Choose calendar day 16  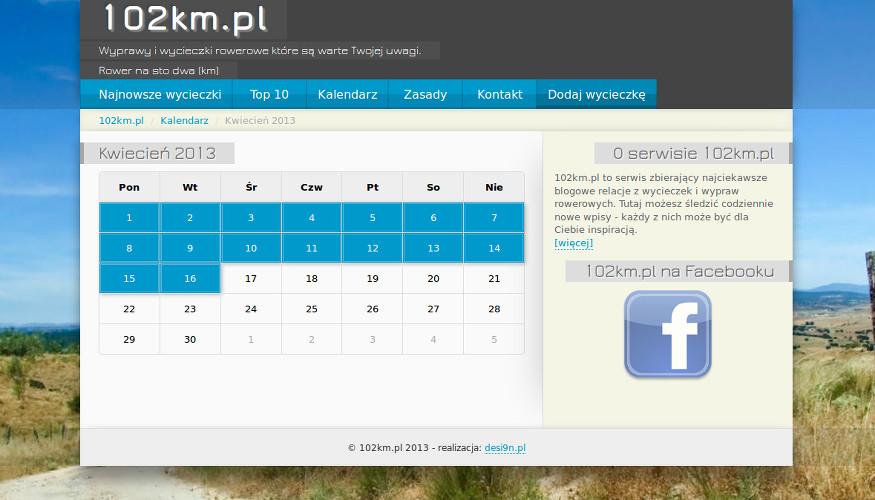coord(190,279)
